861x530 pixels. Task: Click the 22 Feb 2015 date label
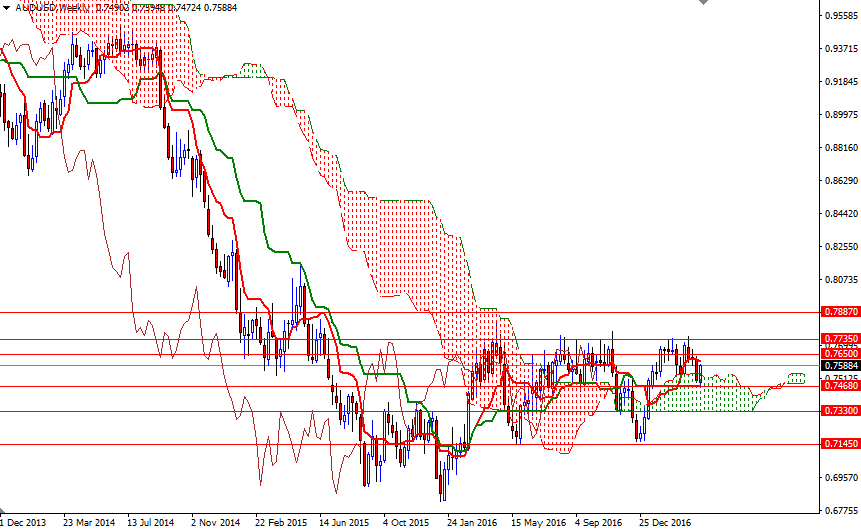(x=281, y=522)
